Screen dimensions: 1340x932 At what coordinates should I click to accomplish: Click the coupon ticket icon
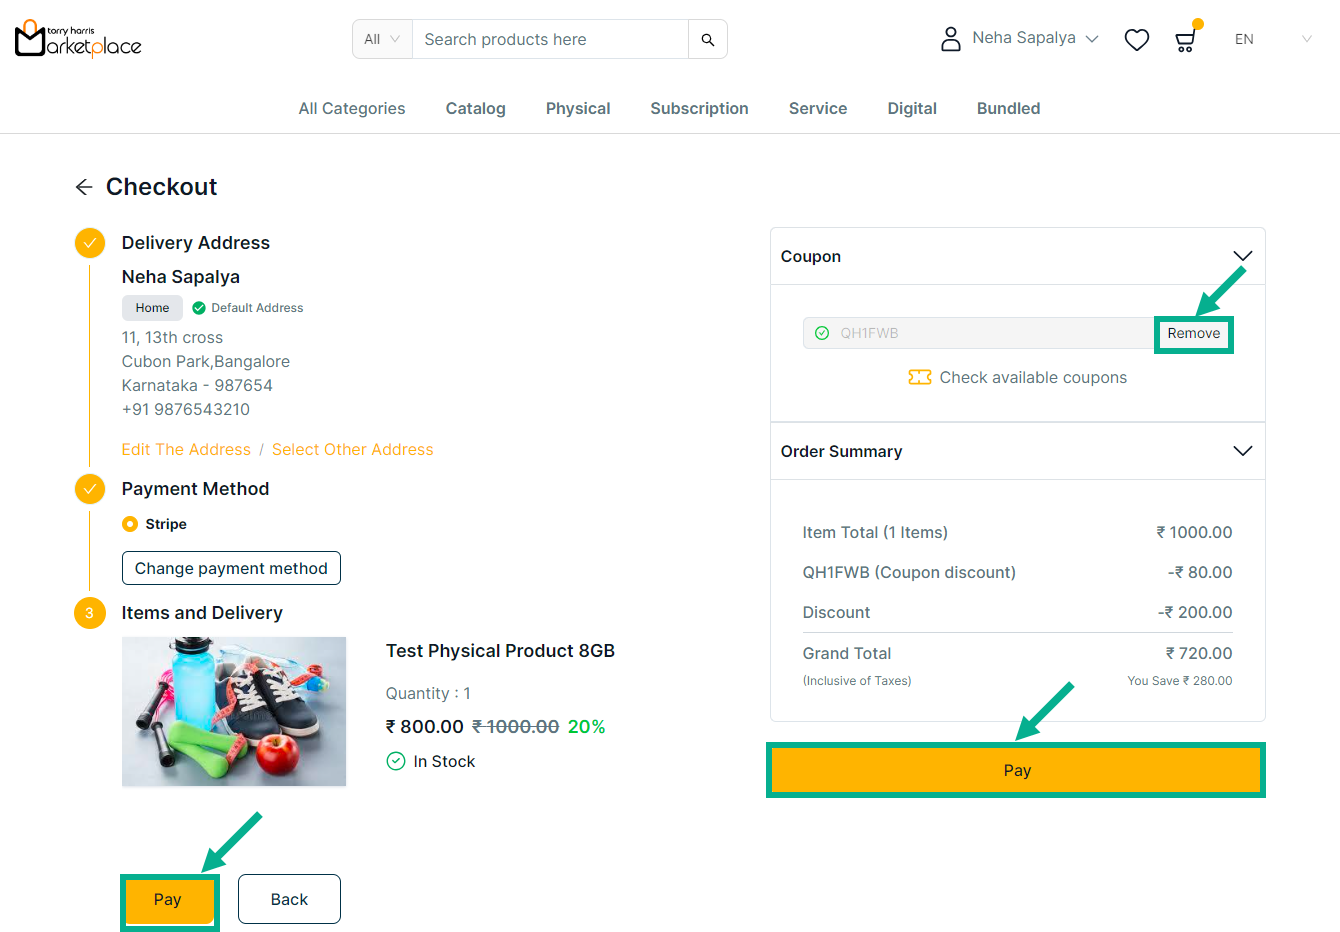[919, 377]
